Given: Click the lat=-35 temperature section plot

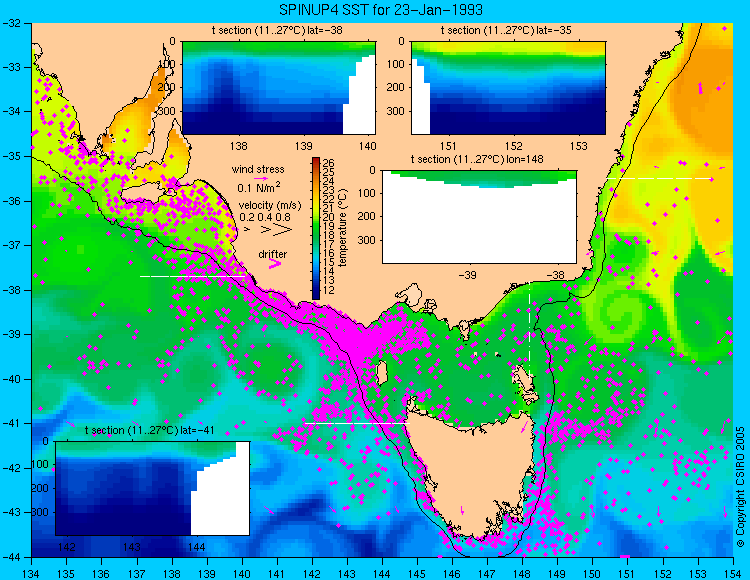Looking at the screenshot, I should 508,88.
